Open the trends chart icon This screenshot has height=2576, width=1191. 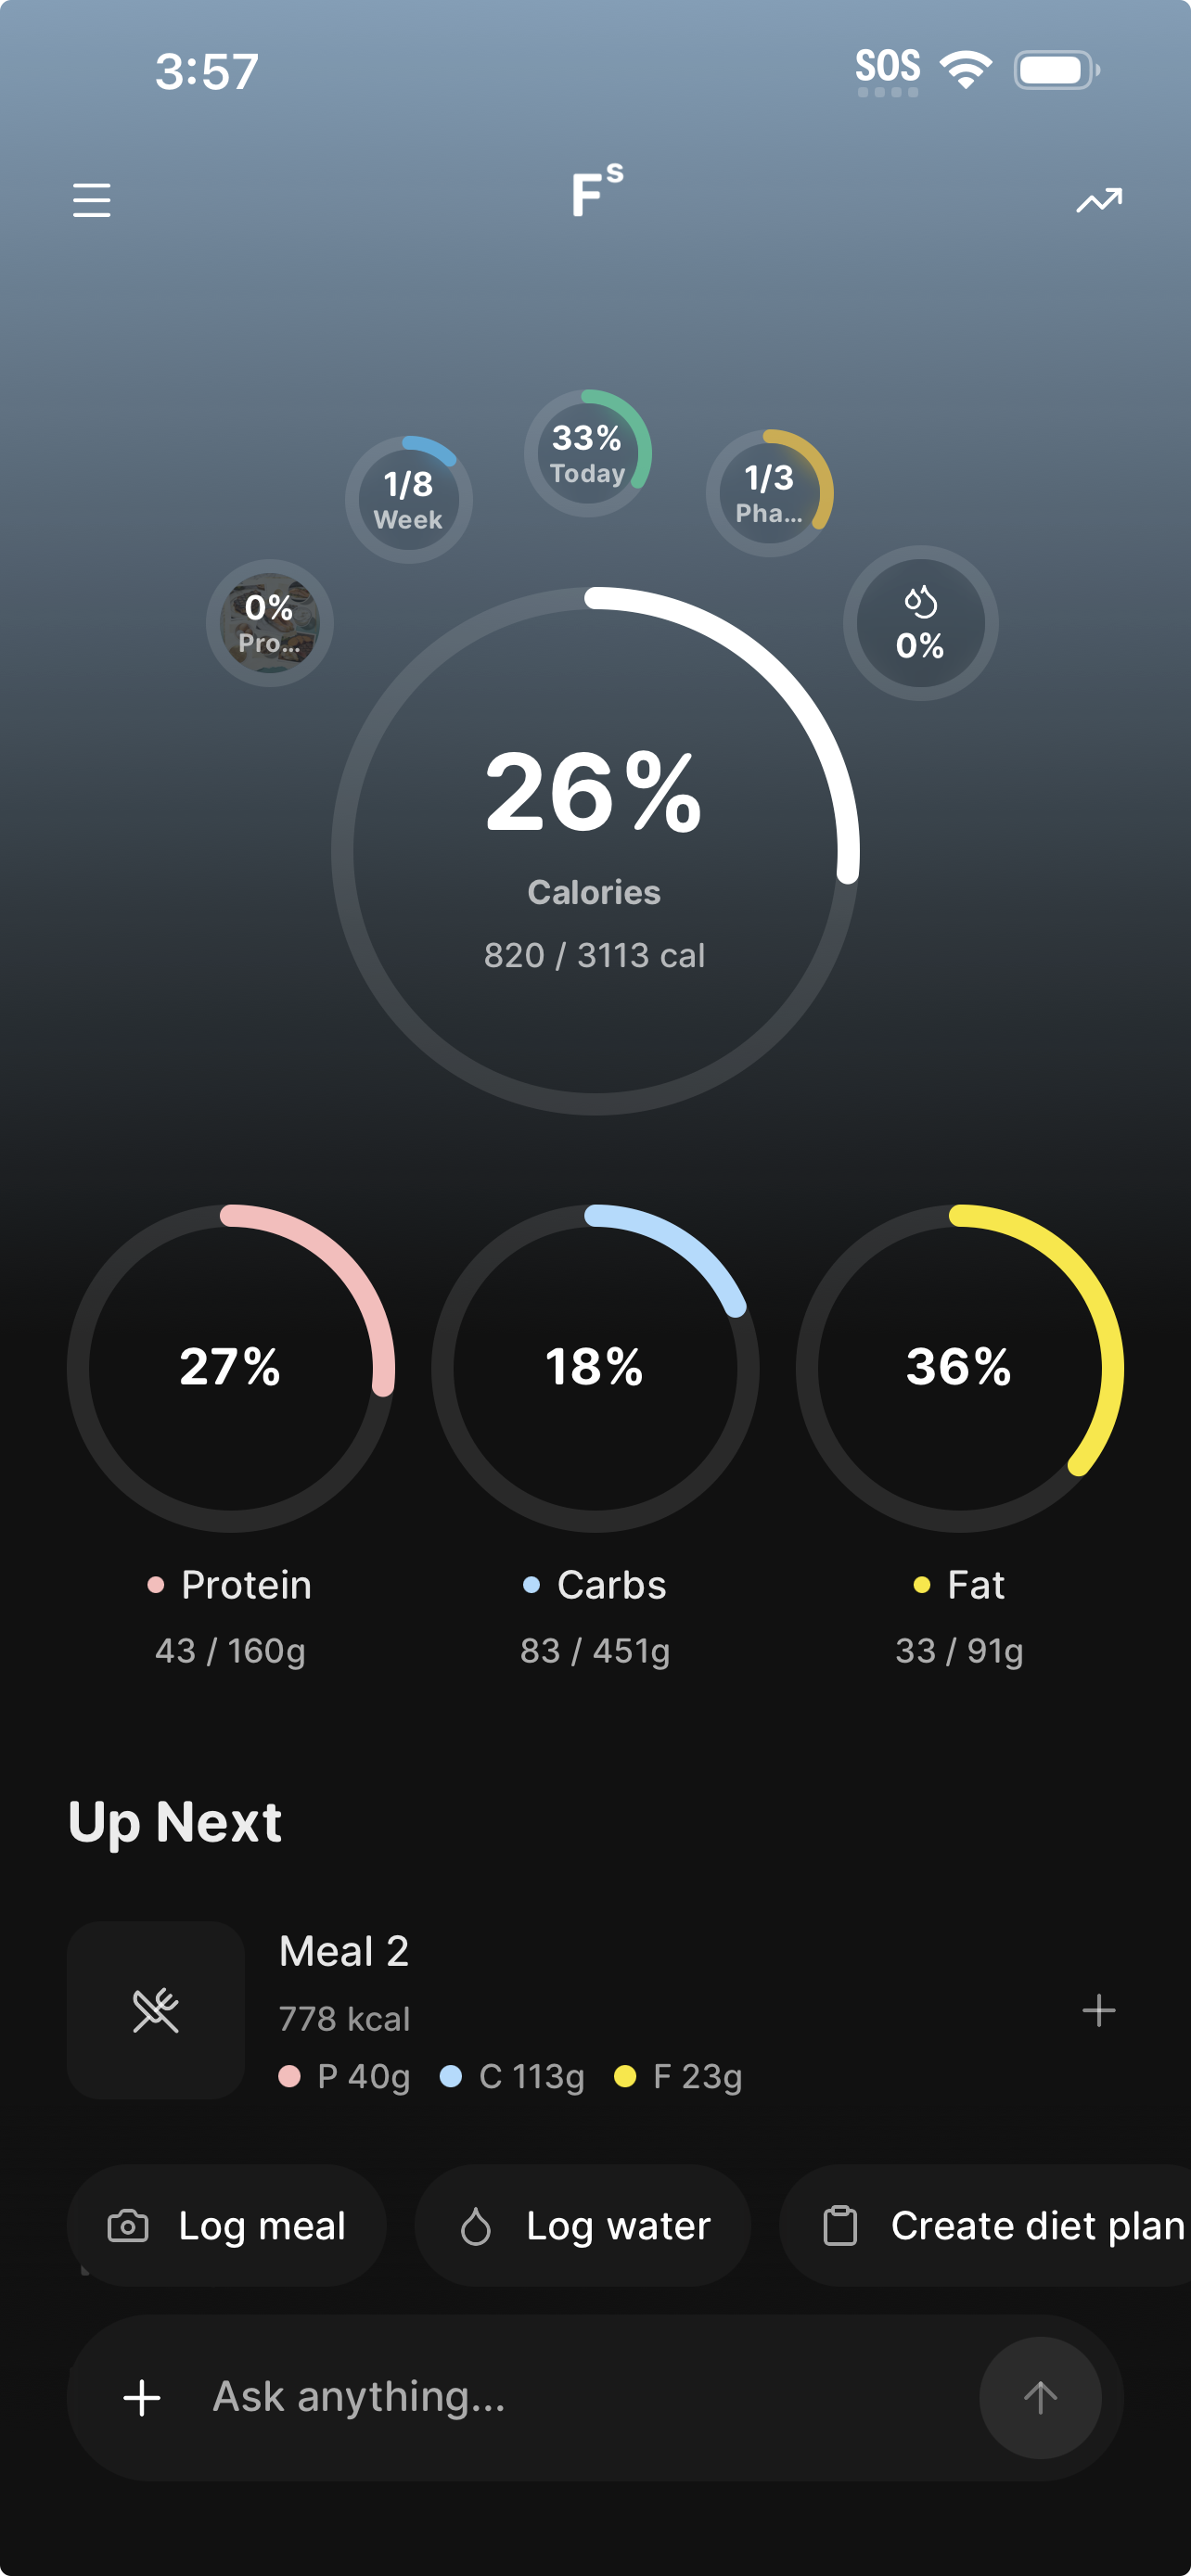1098,201
